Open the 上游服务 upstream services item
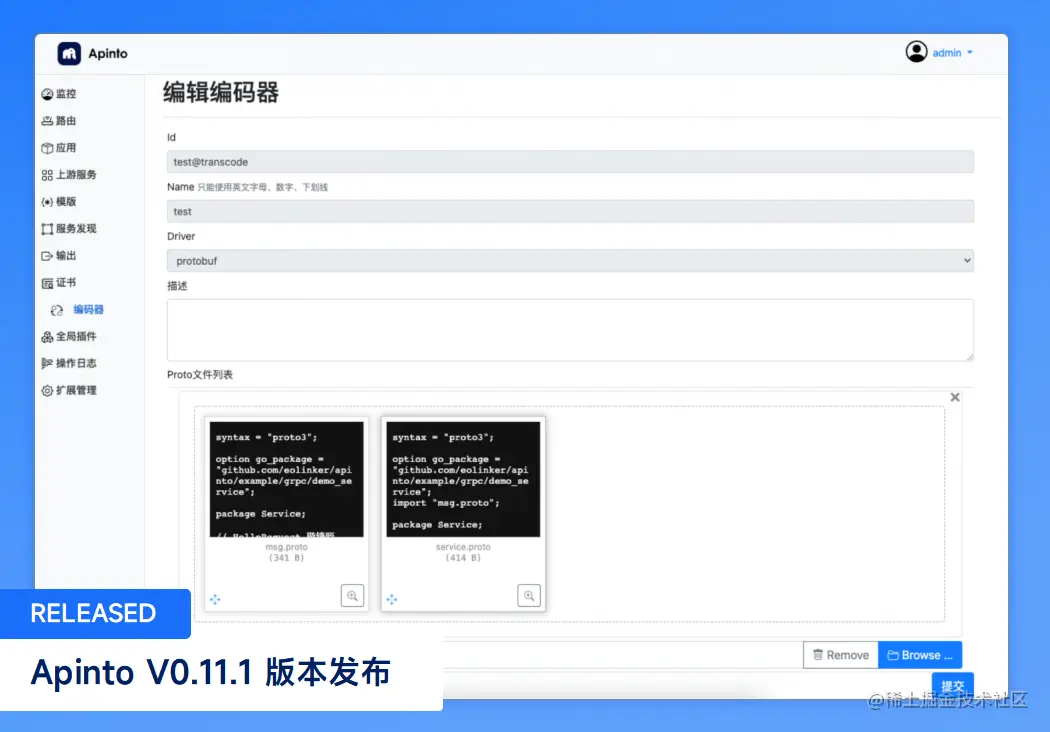The height and width of the screenshot is (732, 1050). (69, 175)
